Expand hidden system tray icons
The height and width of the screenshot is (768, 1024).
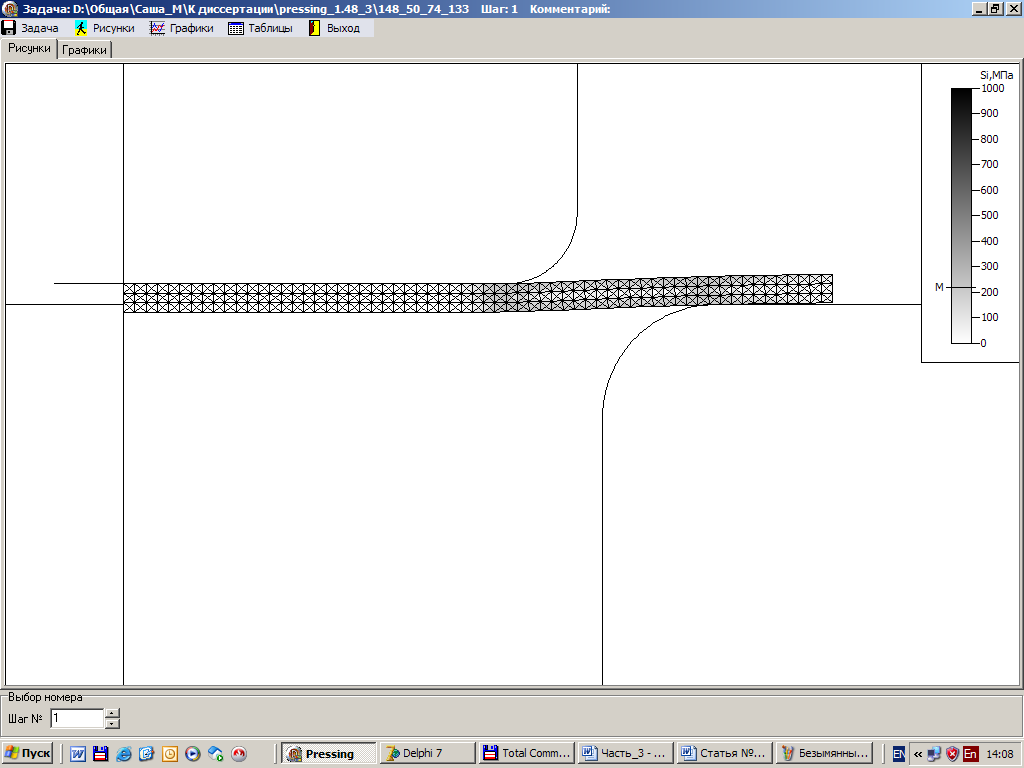click(917, 754)
